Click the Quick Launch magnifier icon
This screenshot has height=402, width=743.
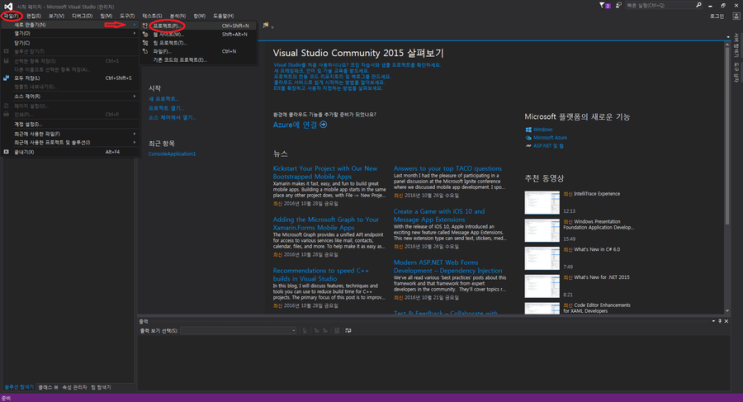698,5
